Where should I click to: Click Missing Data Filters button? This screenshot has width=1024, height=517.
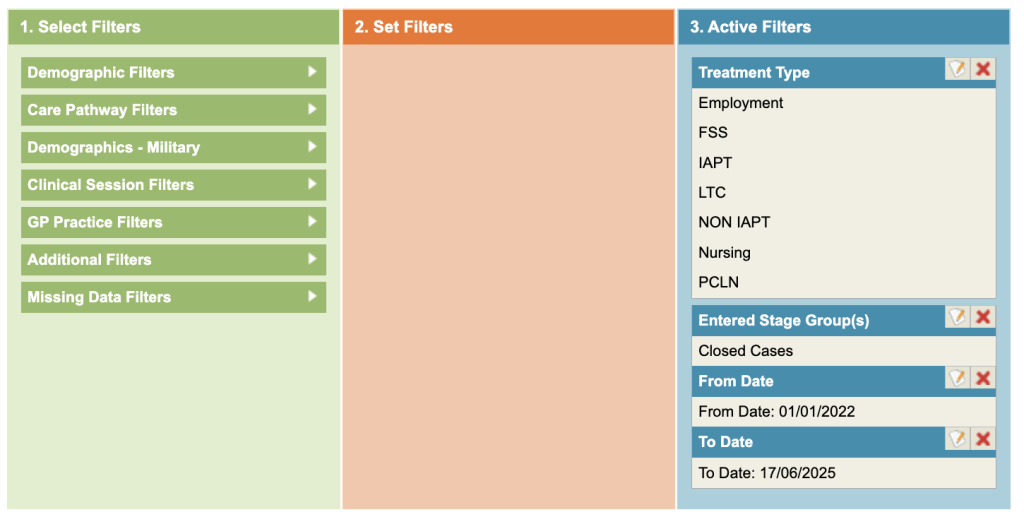[x=173, y=297]
